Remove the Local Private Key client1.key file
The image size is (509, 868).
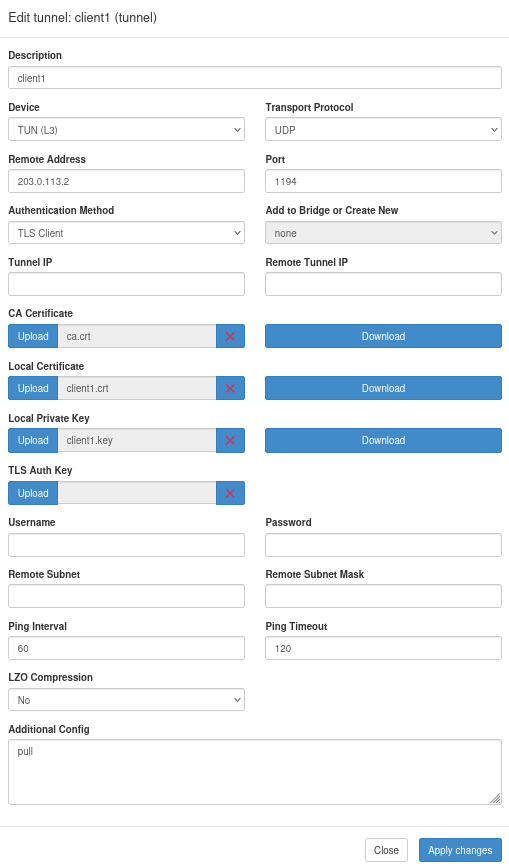click(230, 440)
